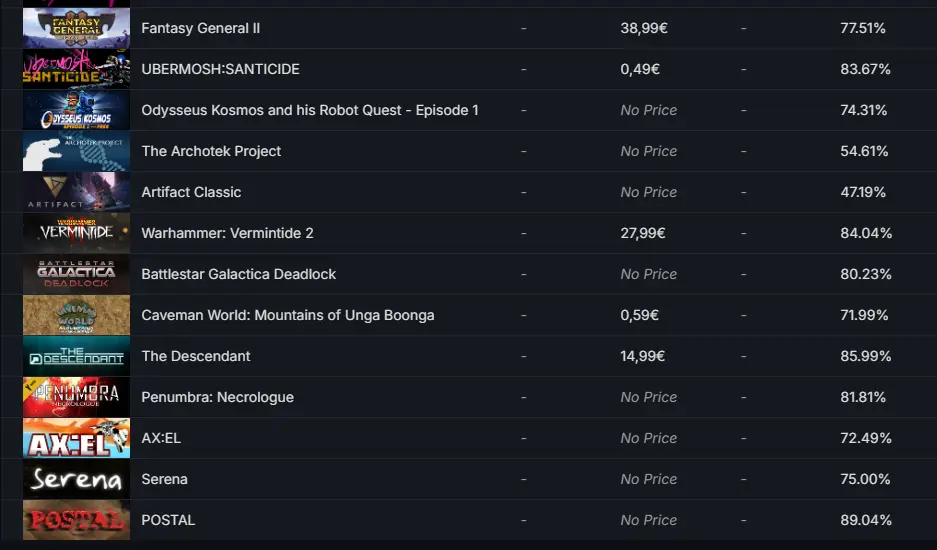Open The Descendant teal logo thumbnail
Image resolution: width=937 pixels, height=550 pixels.
pos(76,356)
